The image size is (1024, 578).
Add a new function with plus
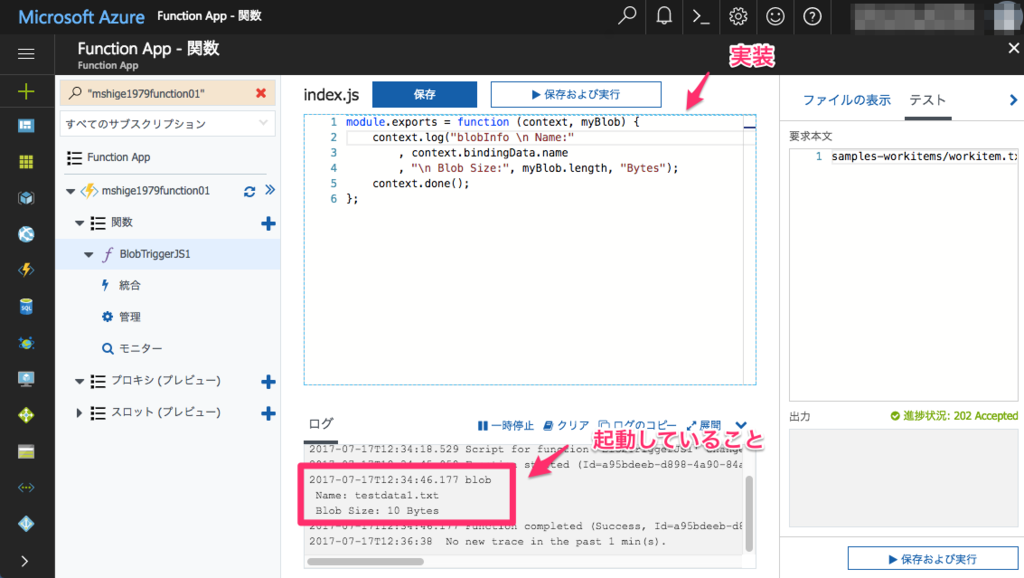pyautogui.click(x=268, y=223)
